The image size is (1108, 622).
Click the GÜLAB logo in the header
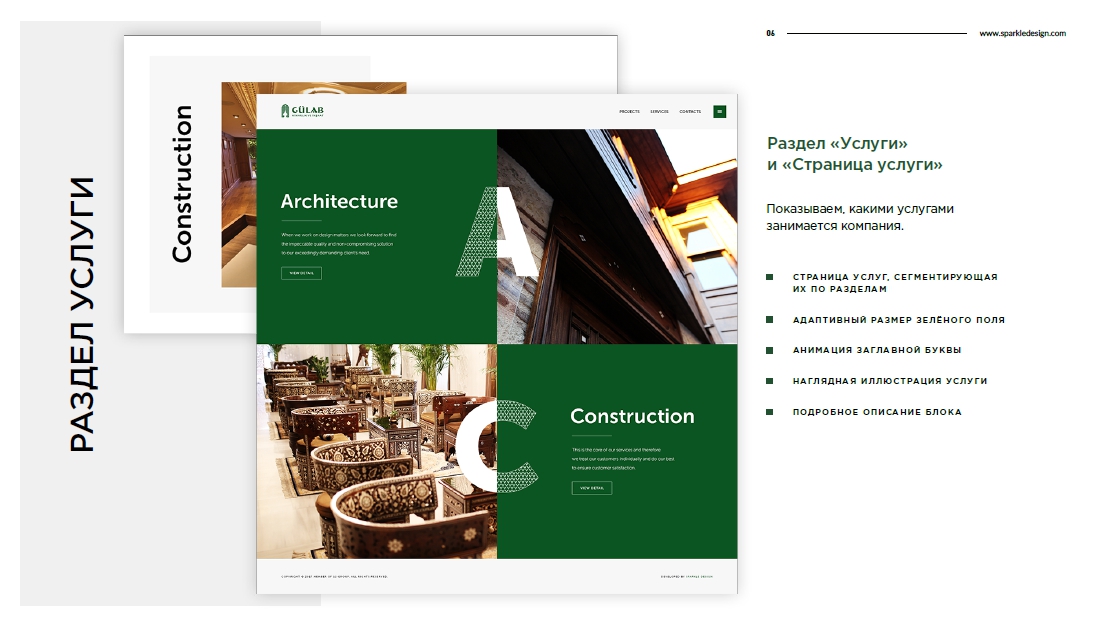302,110
